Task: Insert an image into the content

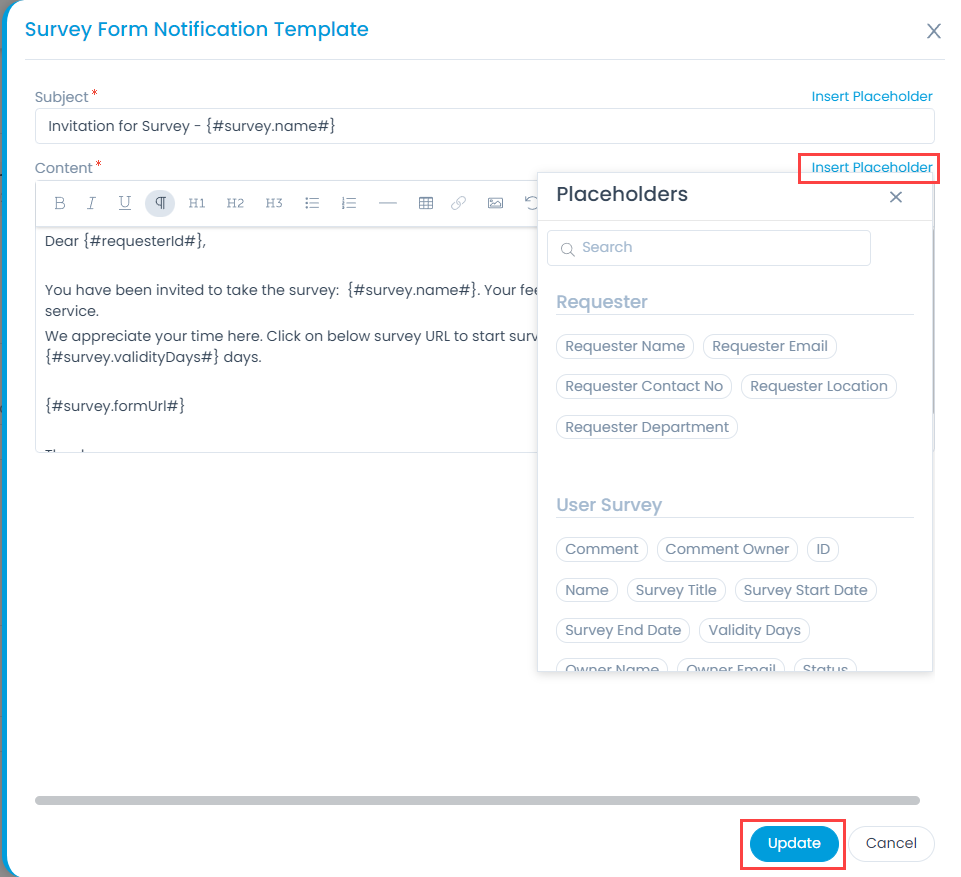Action: (495, 203)
